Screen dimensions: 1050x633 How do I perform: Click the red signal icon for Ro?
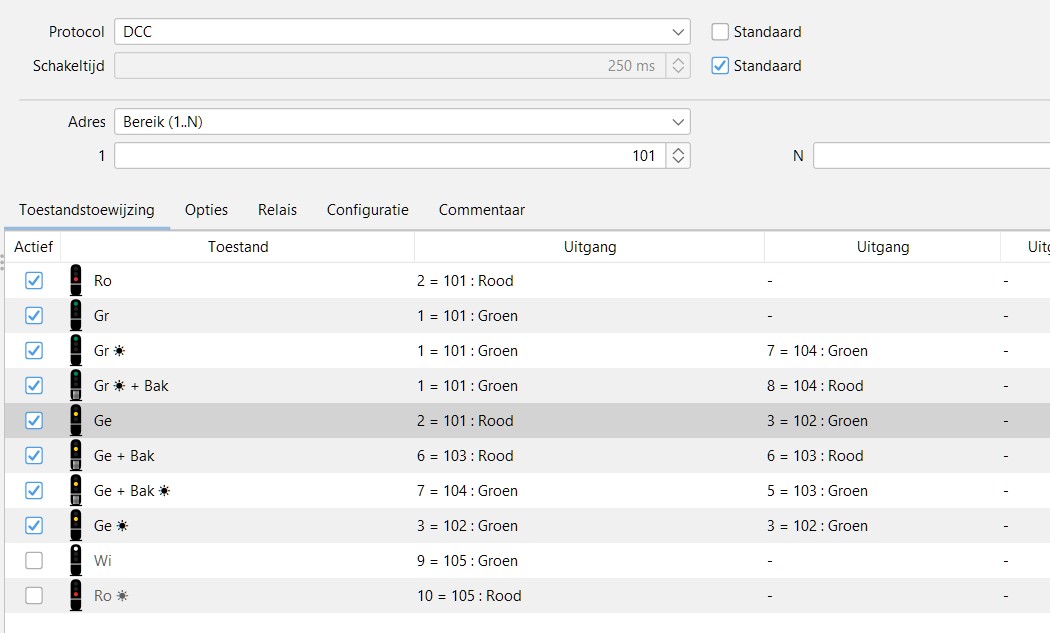pos(76,281)
